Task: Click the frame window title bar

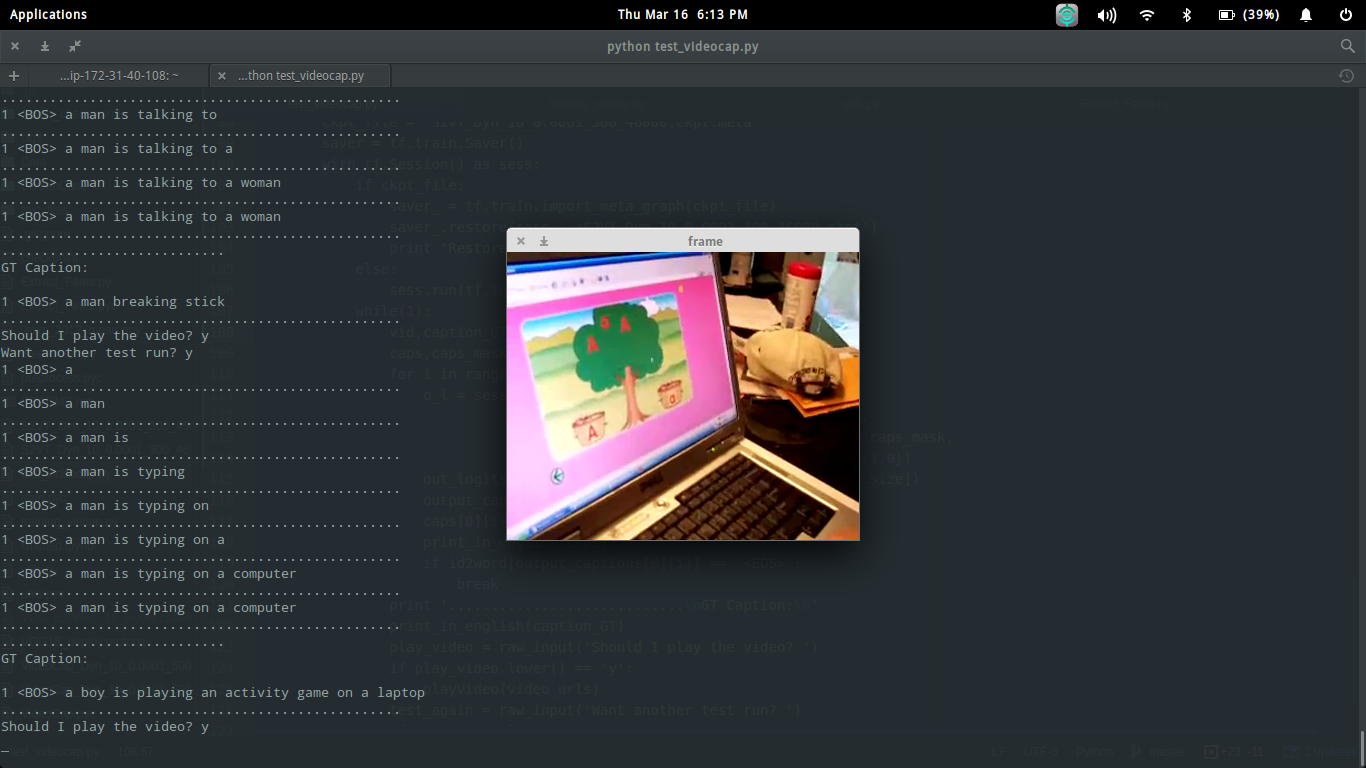Action: point(683,240)
